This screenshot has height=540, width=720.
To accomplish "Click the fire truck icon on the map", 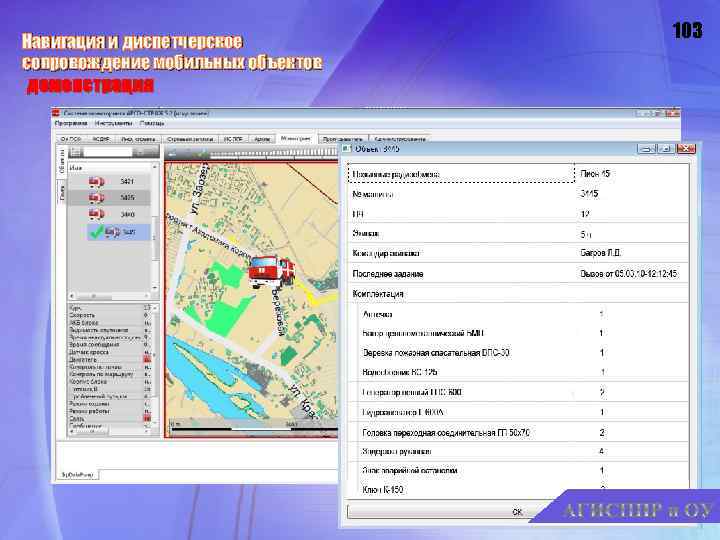I will click(x=272, y=272).
